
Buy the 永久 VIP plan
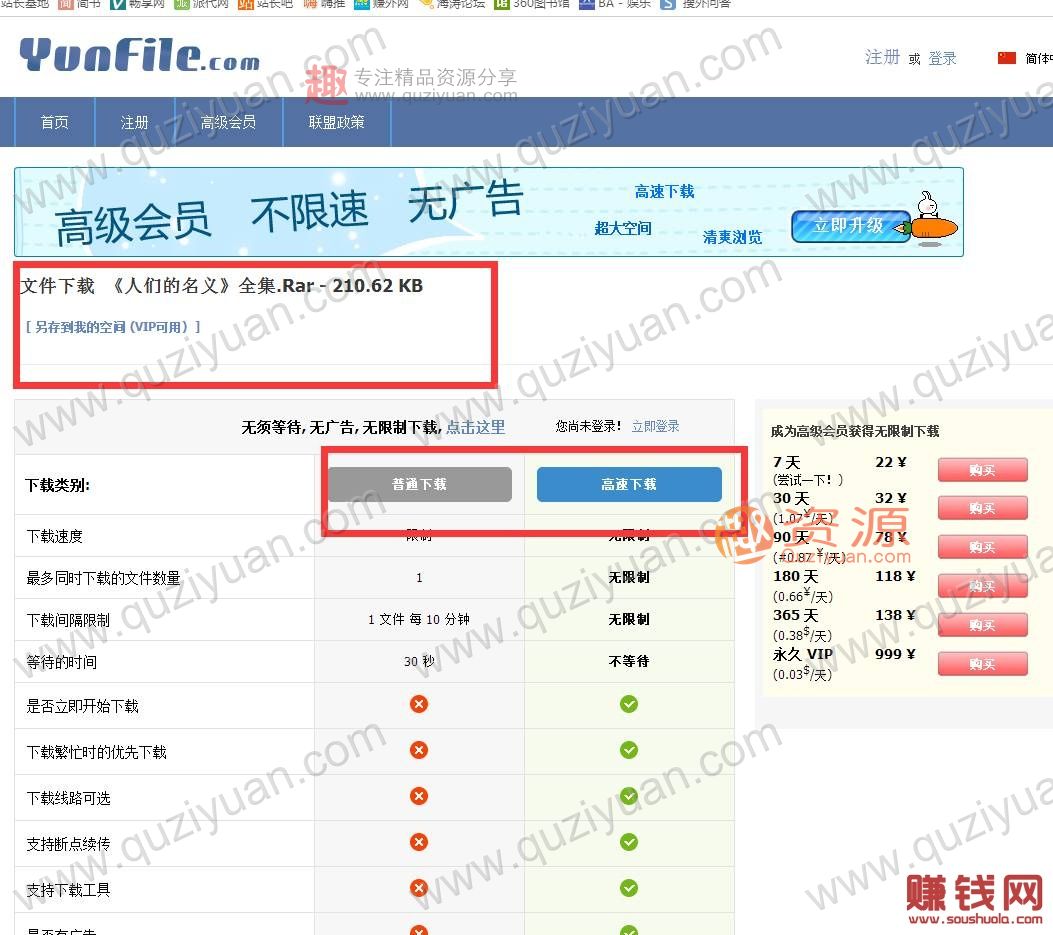pos(982,664)
